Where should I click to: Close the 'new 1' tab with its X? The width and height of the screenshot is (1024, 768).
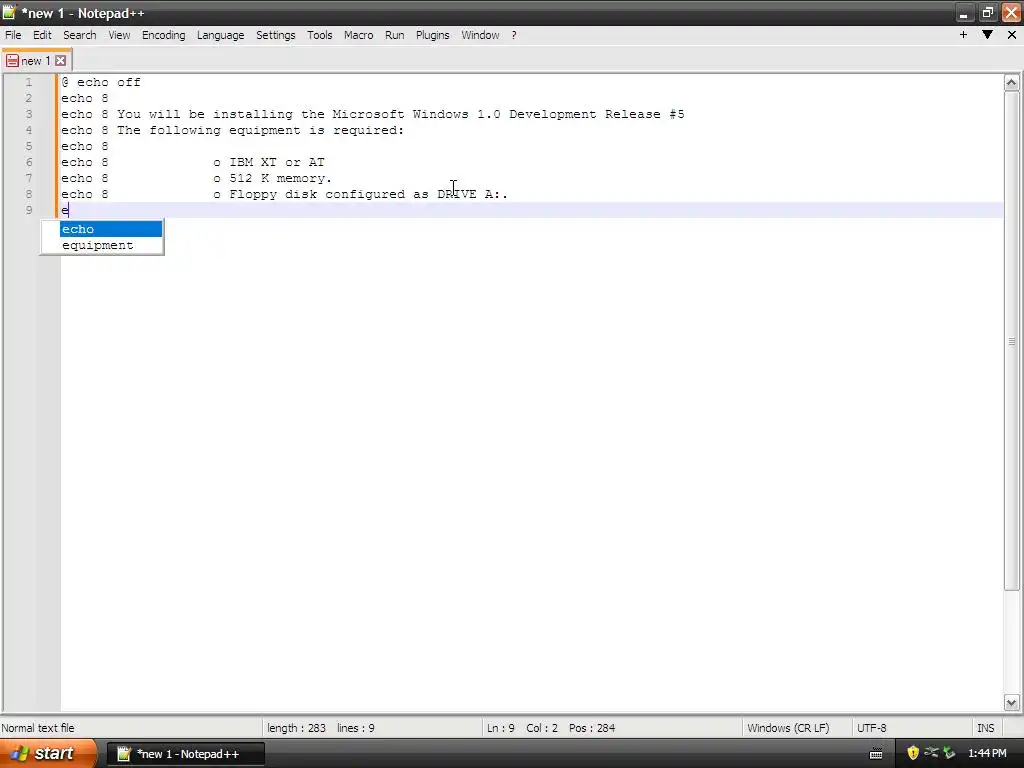60,61
